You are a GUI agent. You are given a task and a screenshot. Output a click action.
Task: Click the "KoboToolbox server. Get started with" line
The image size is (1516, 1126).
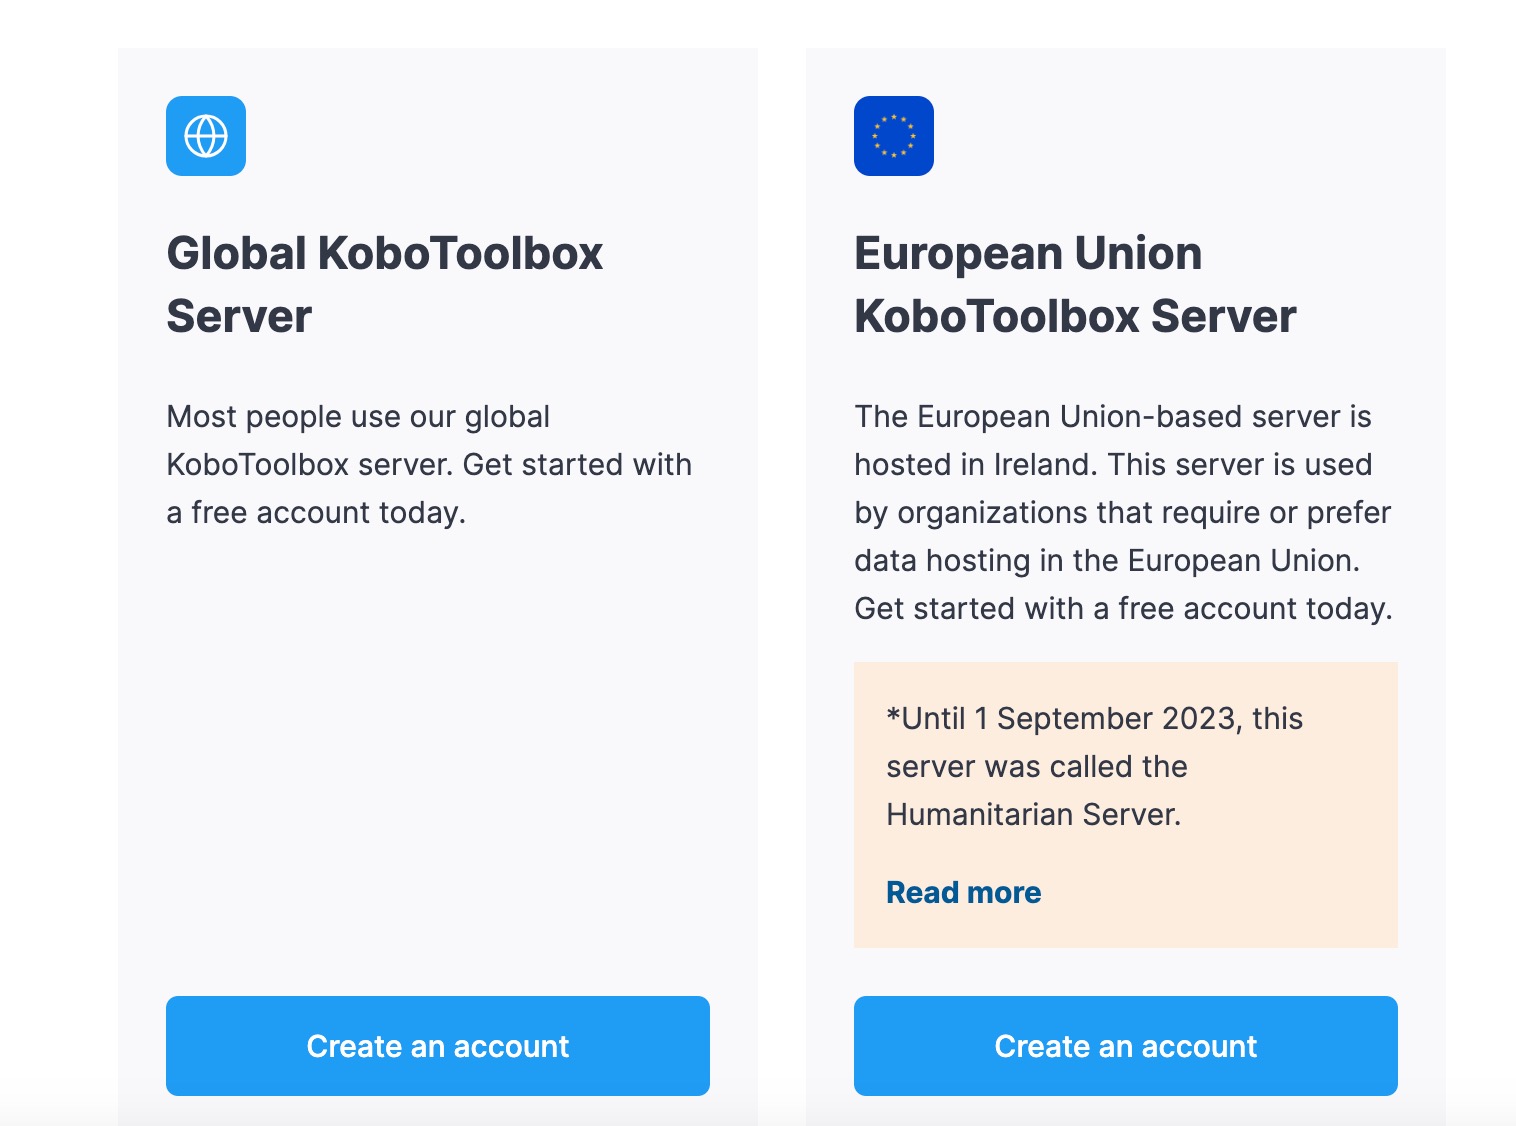pyautogui.click(x=429, y=464)
